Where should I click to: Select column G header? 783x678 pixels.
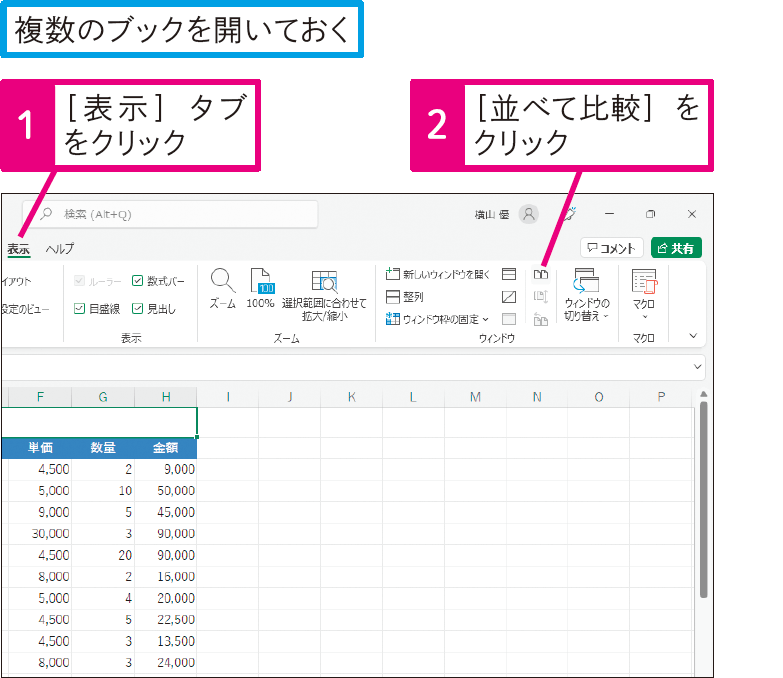pos(103,397)
